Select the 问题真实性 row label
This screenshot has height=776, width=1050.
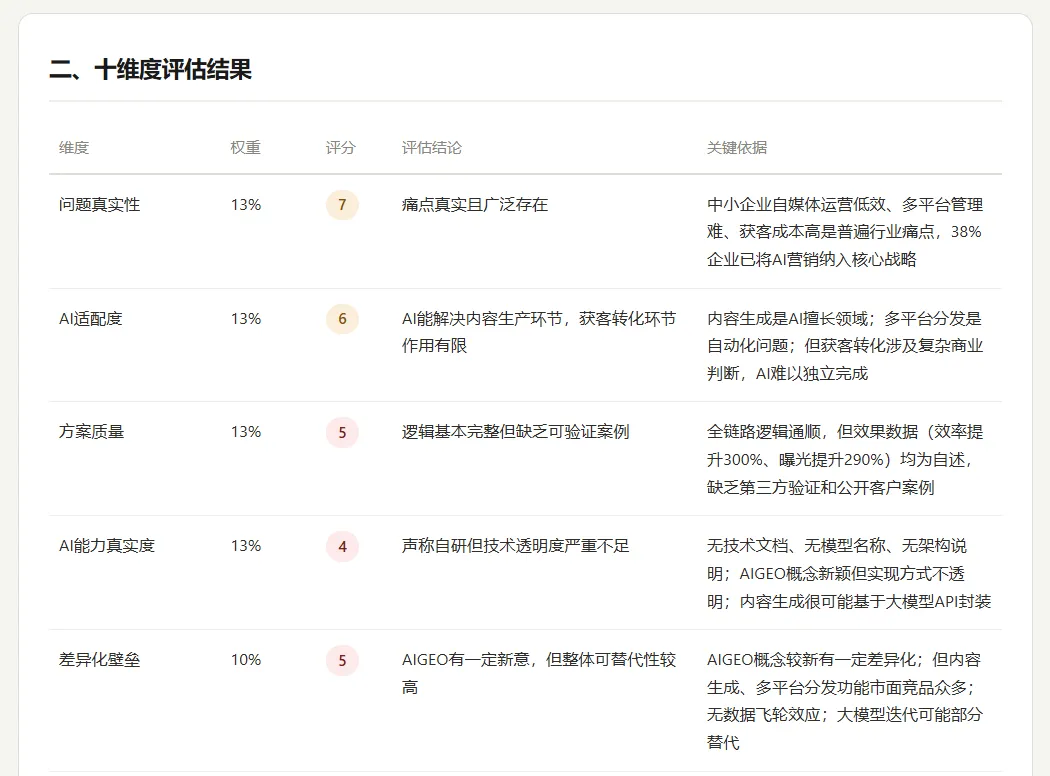pos(100,205)
